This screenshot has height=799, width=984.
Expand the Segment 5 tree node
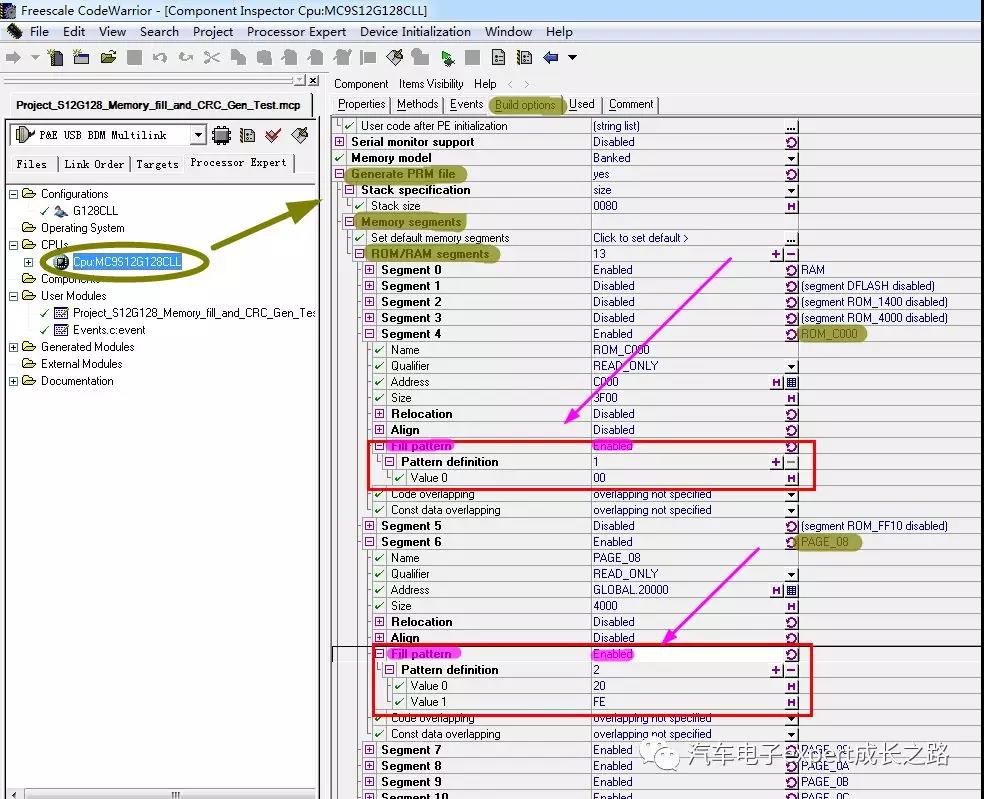(370, 526)
